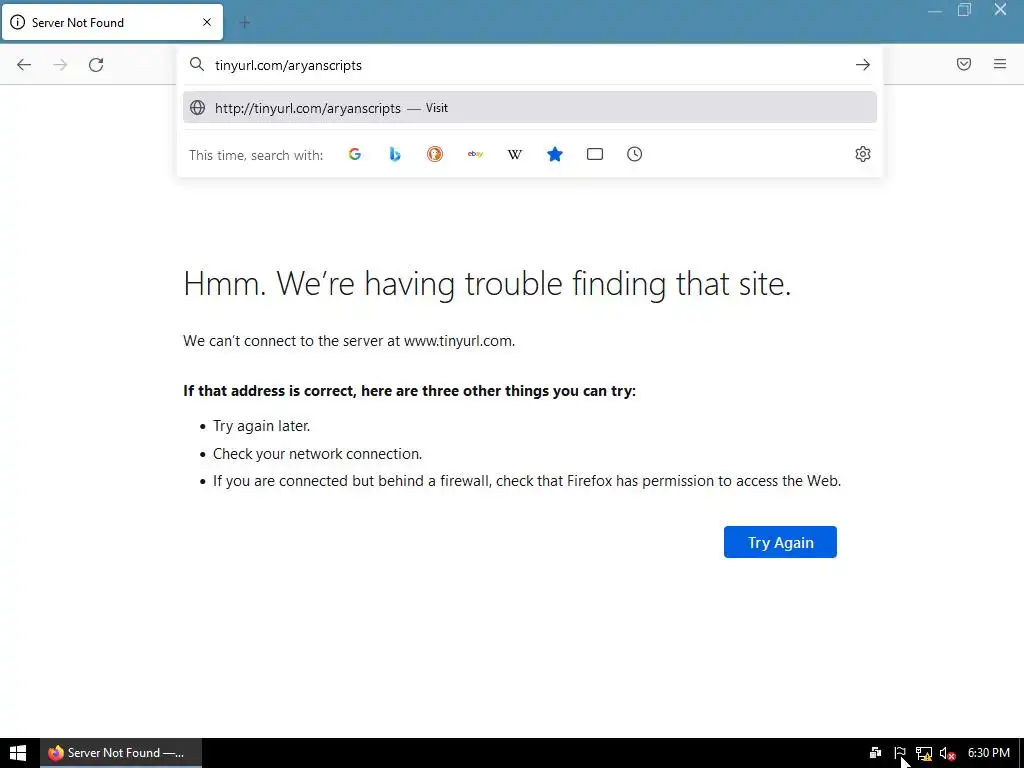
Task: Search history via clock icon
Action: click(x=634, y=154)
